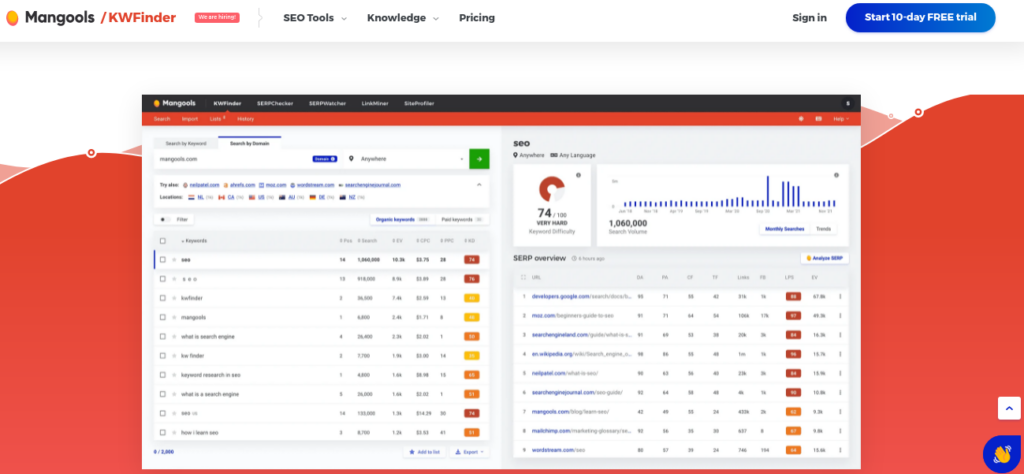Open LinkMiner in app top bar
The height and width of the screenshot is (474, 1024).
[375, 103]
